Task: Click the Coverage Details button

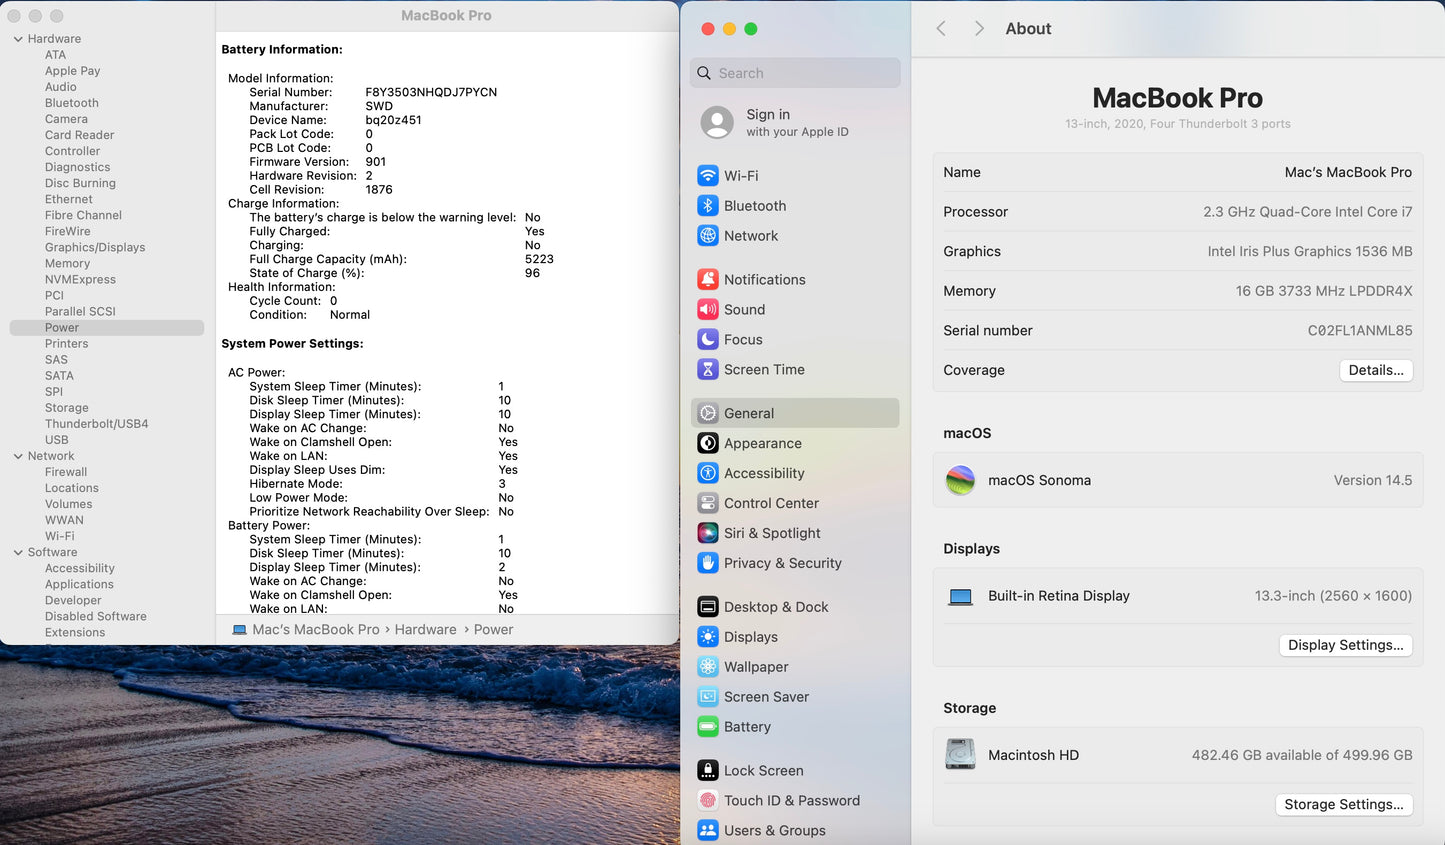Action: tap(1375, 370)
